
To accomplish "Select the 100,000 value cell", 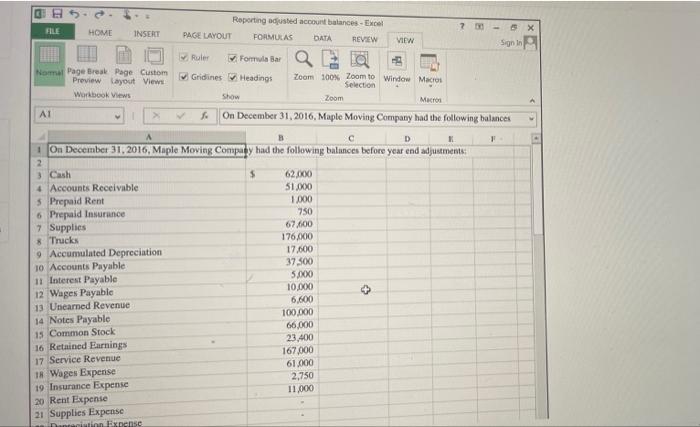I will 282,312.
